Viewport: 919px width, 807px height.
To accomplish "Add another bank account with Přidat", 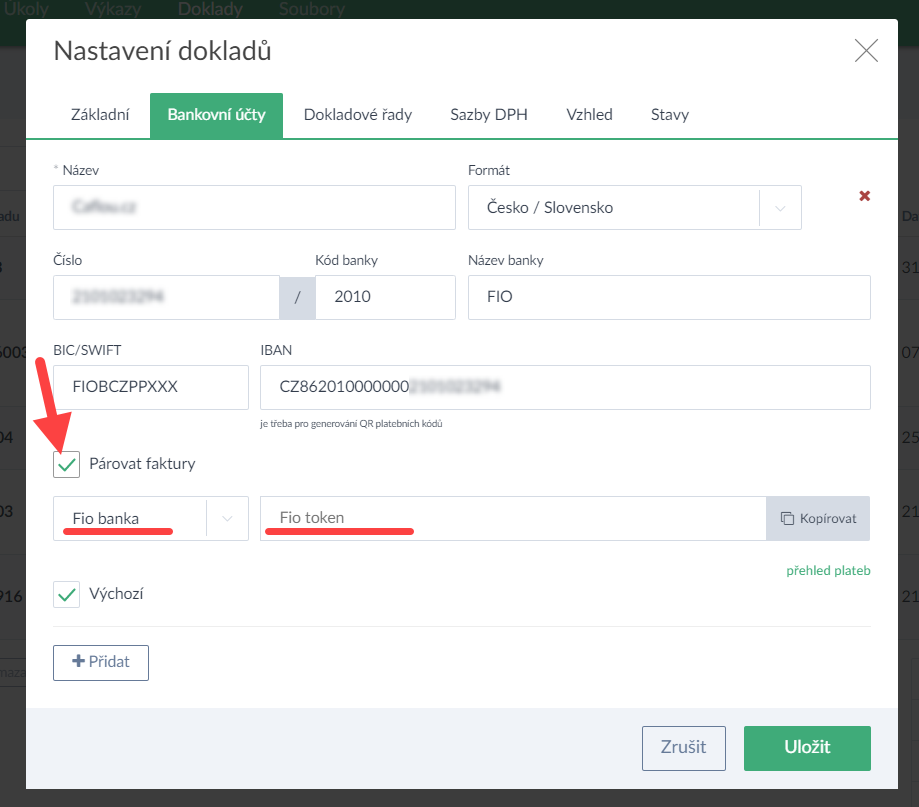I will [101, 662].
